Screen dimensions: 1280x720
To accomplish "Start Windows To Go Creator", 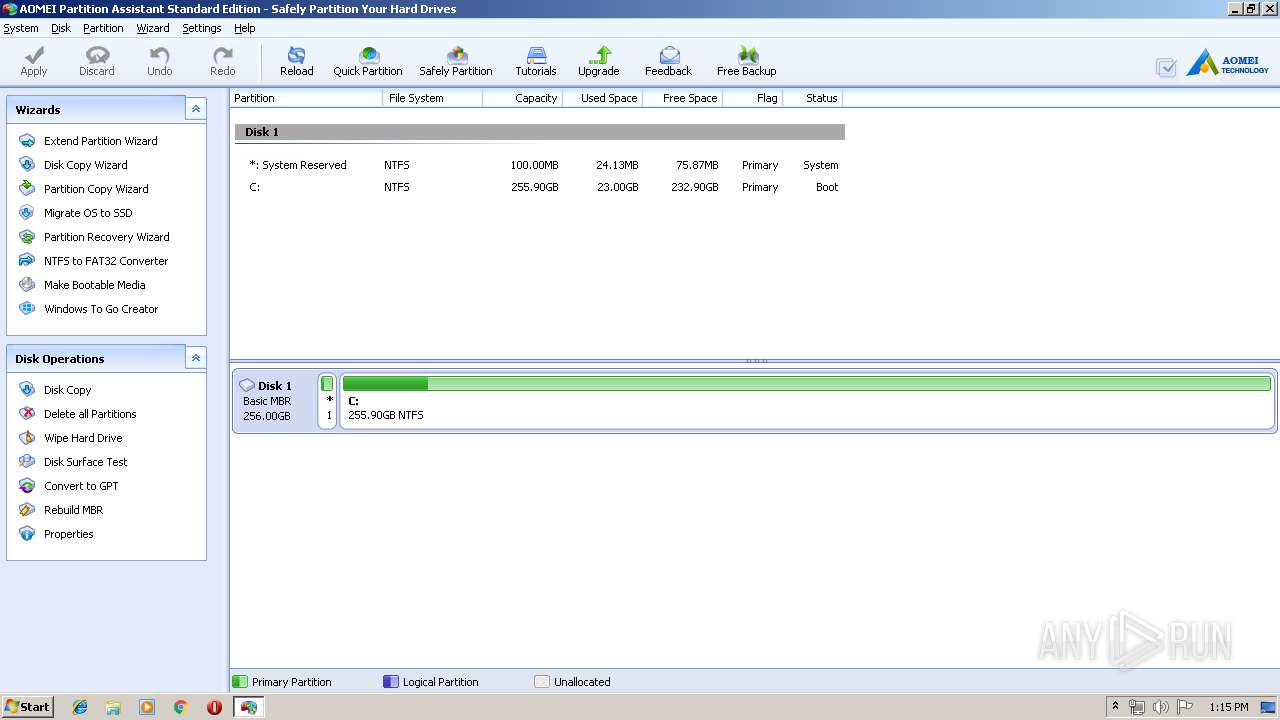I will point(101,309).
